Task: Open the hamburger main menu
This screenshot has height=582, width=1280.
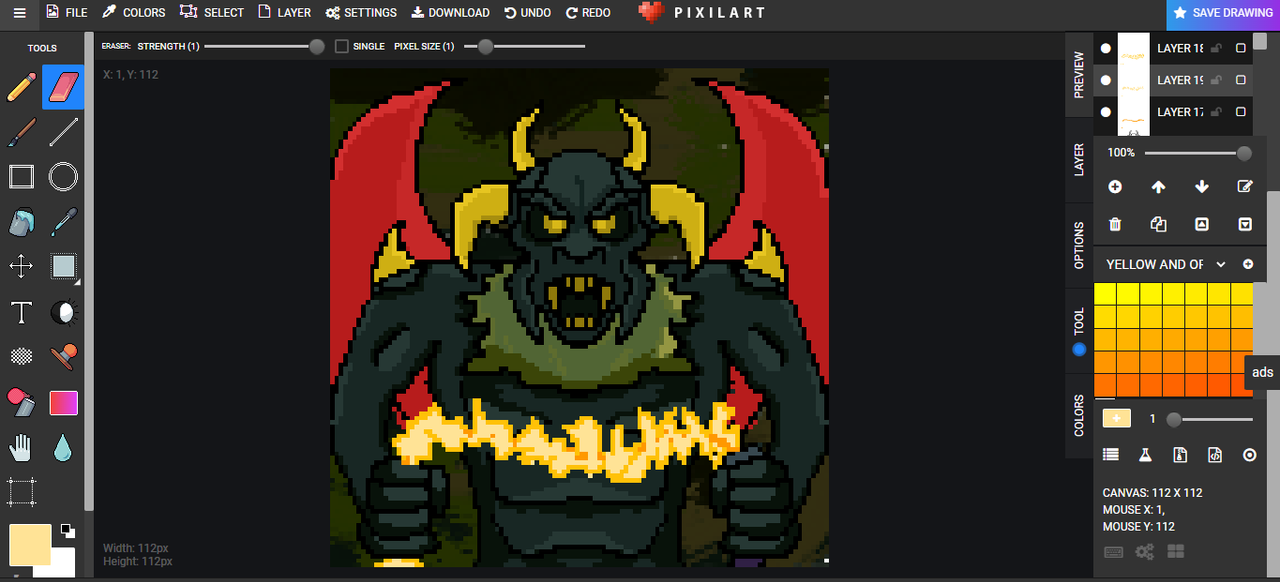Action: [x=19, y=13]
